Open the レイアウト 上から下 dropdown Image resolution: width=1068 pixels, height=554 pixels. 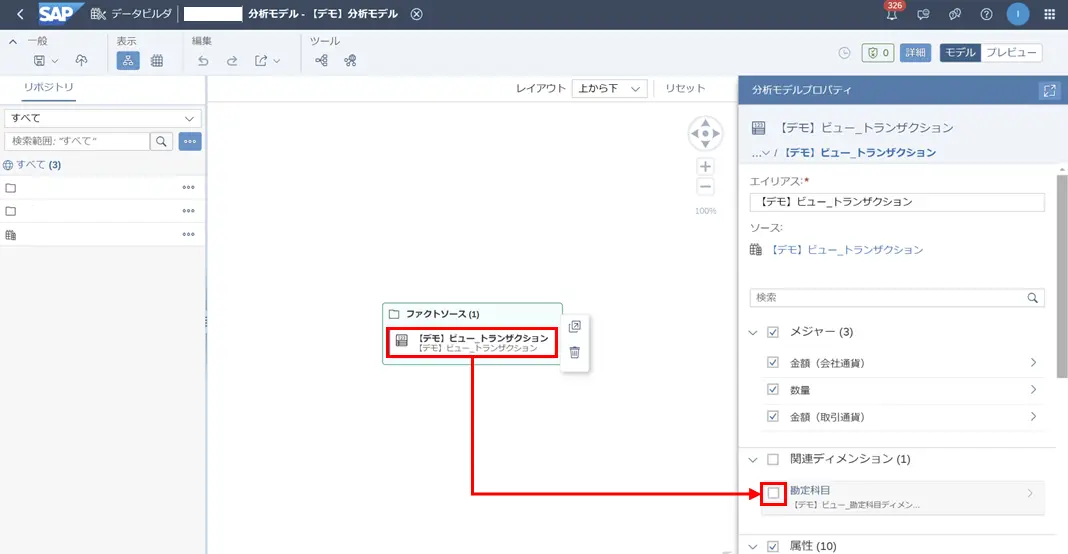click(x=609, y=89)
